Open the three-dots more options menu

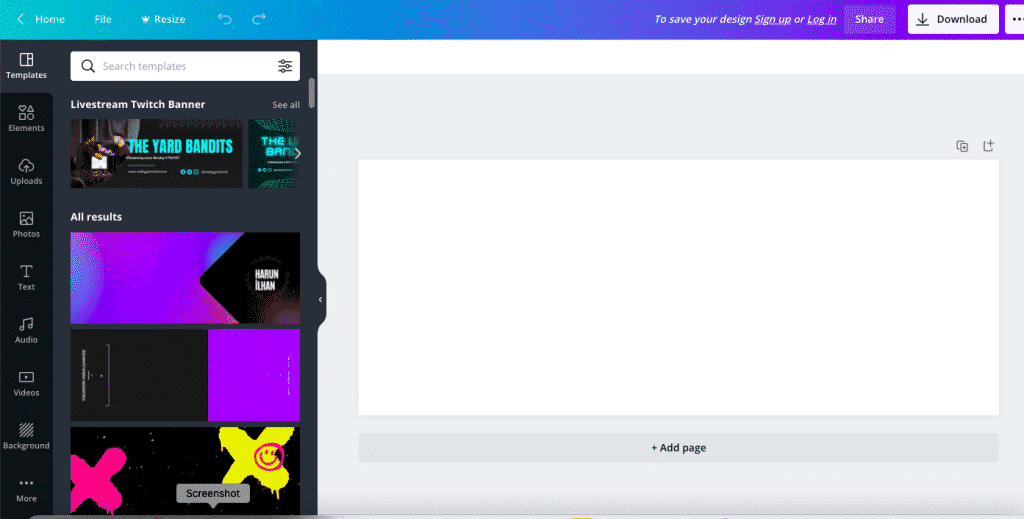point(1016,19)
